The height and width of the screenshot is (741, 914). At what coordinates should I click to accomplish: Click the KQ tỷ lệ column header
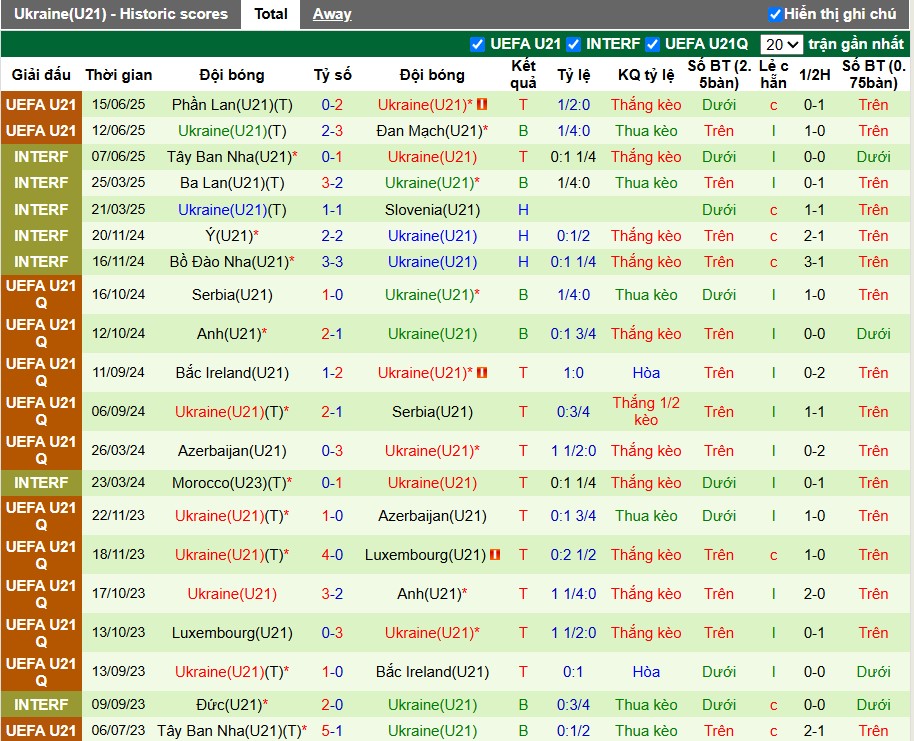point(646,75)
